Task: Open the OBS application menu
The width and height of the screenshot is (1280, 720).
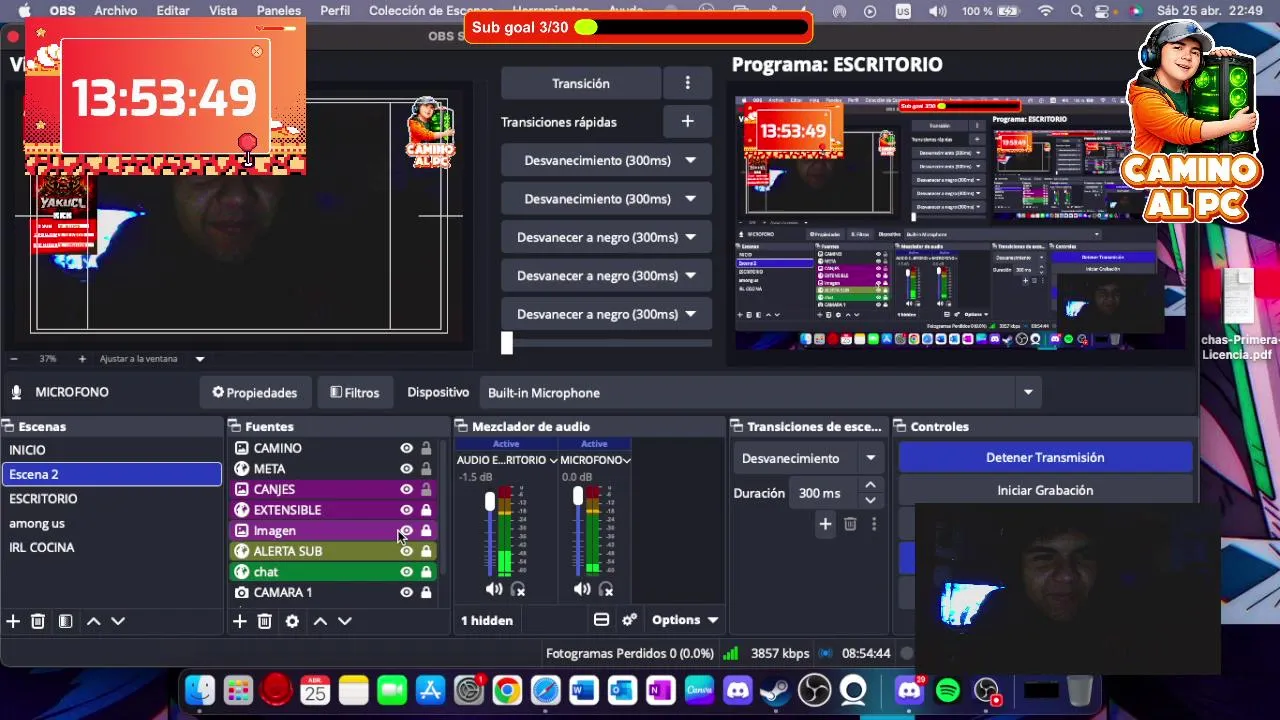Action: (62, 10)
